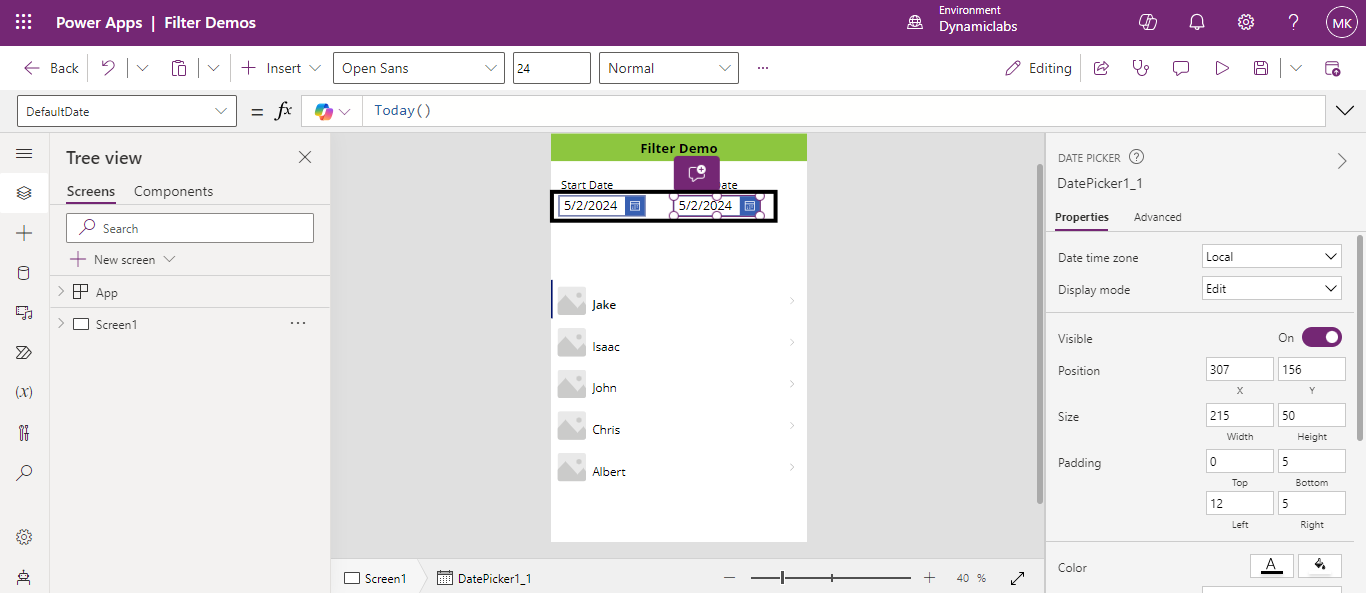Screen dimensions: 1366x593
Task: Expand Screen1 in the tree view
Action: [x=61, y=324]
